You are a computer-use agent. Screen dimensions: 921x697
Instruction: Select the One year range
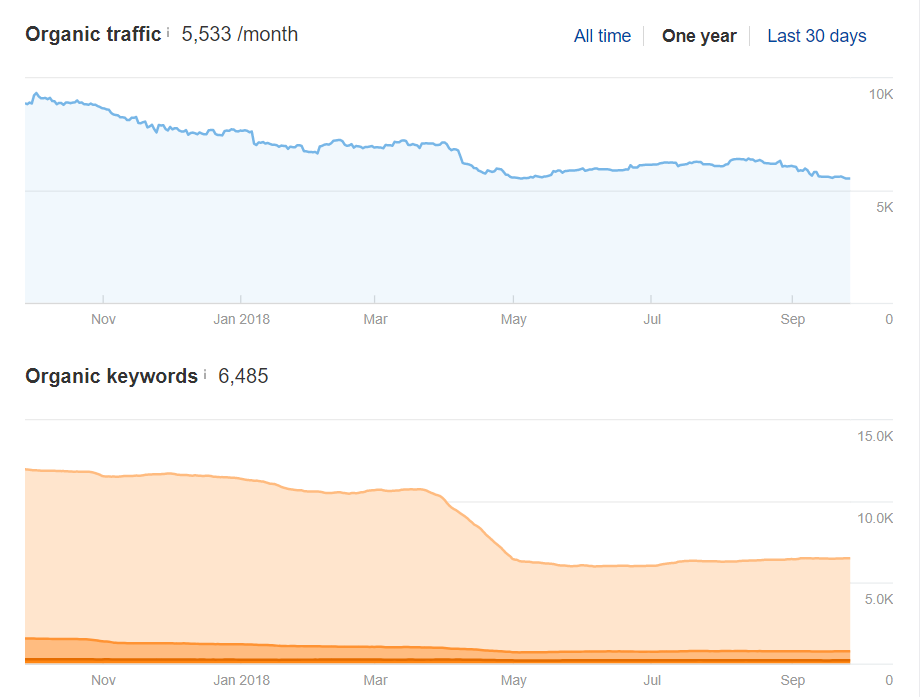(x=699, y=36)
